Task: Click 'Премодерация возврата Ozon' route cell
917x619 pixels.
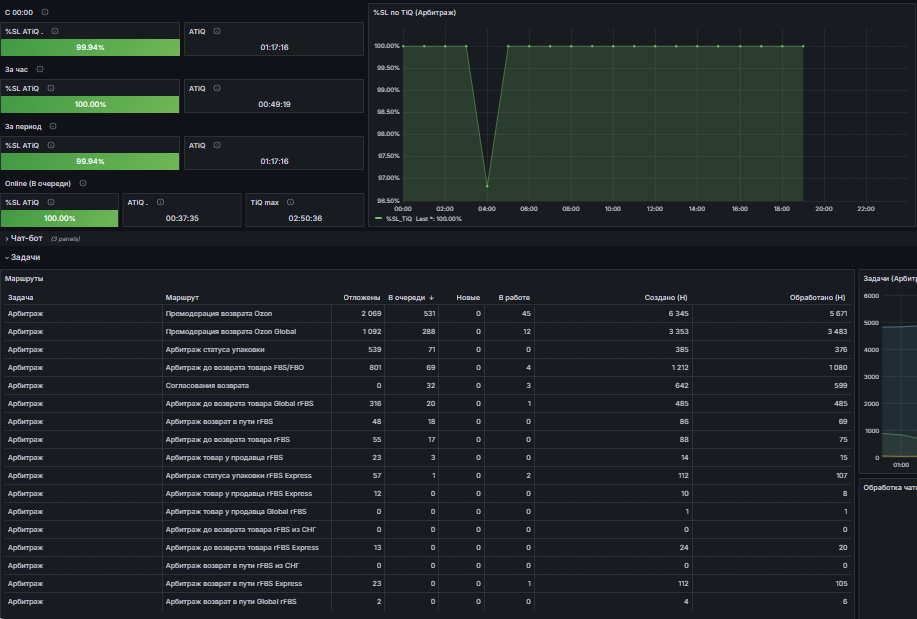Action: (x=219, y=314)
